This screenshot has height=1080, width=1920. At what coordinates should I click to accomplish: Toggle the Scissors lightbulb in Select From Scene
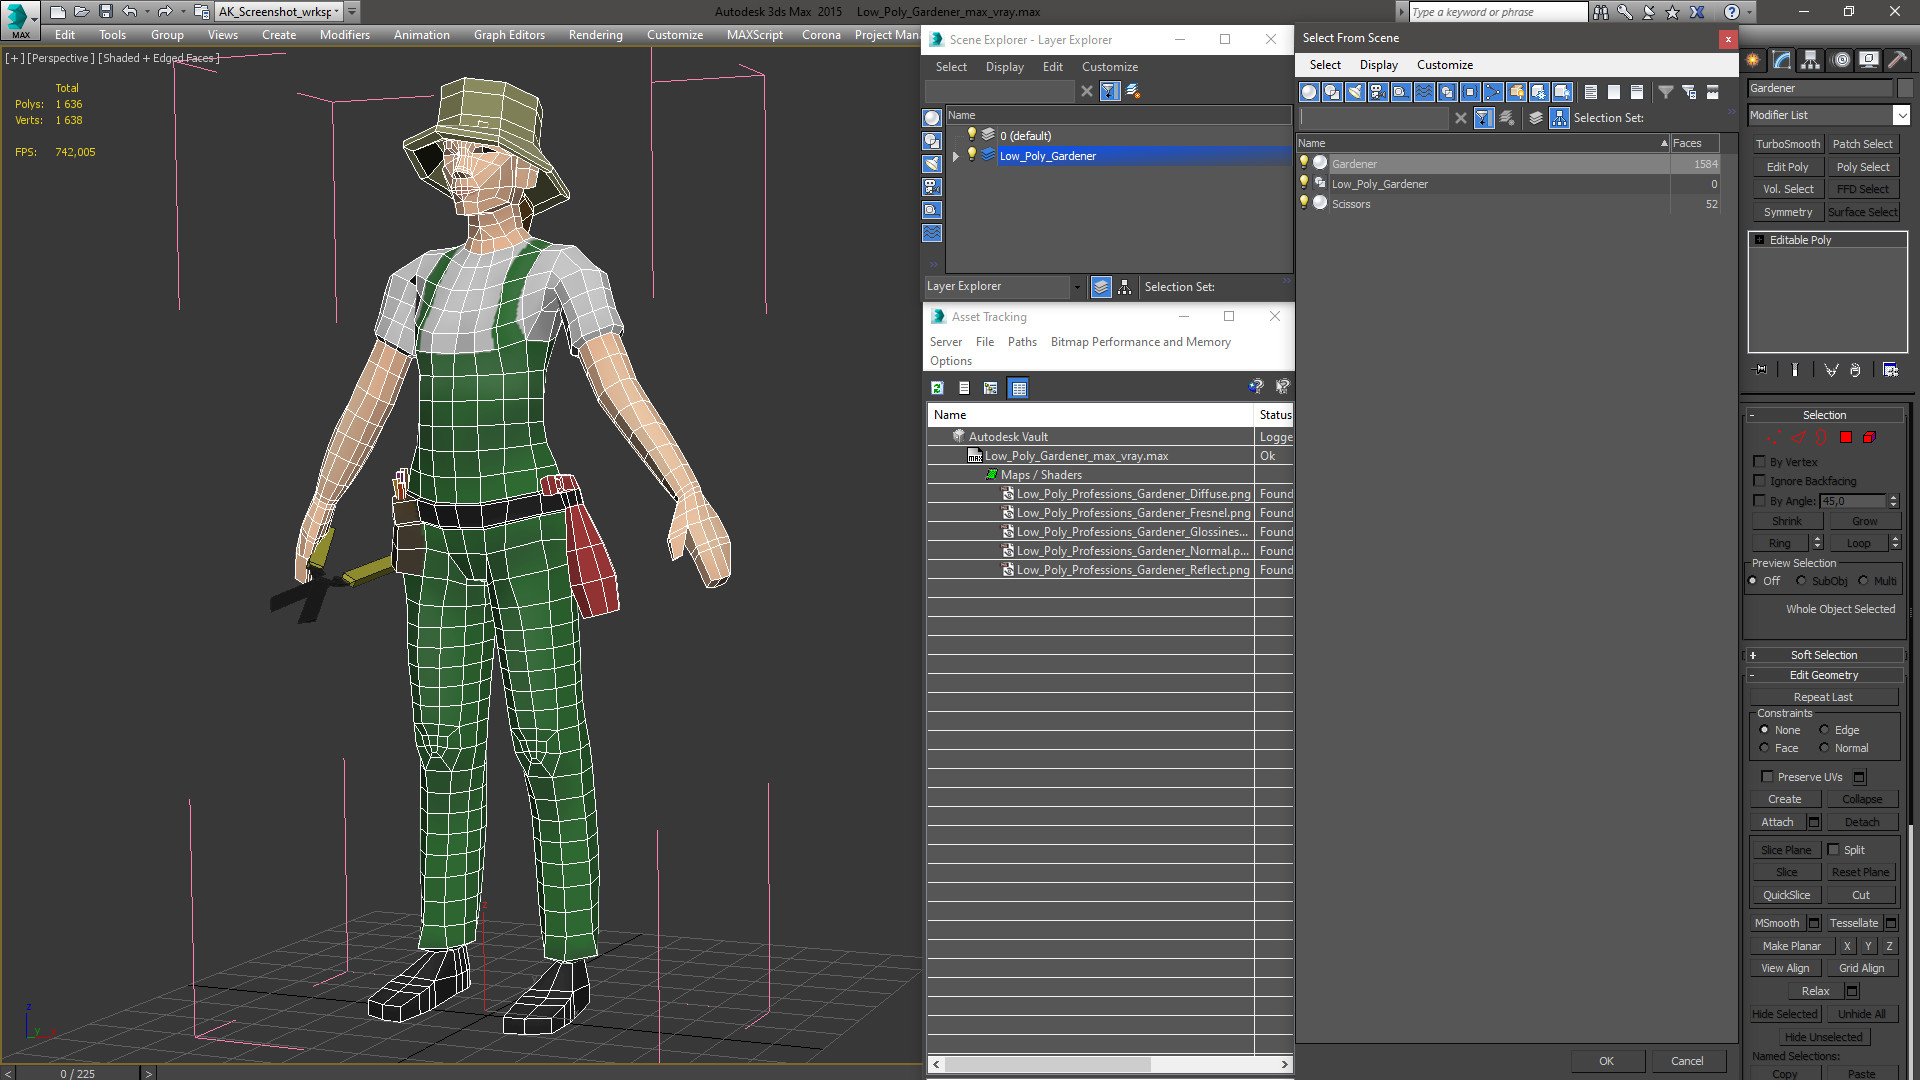click(x=1303, y=203)
